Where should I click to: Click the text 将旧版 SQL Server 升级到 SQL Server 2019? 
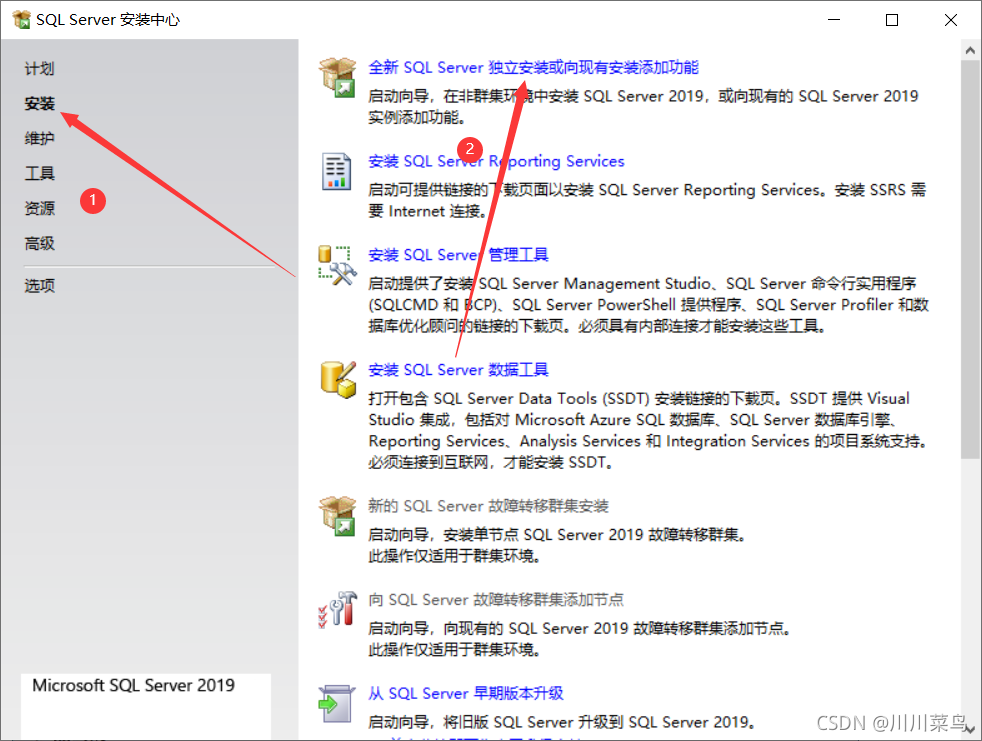(598, 722)
